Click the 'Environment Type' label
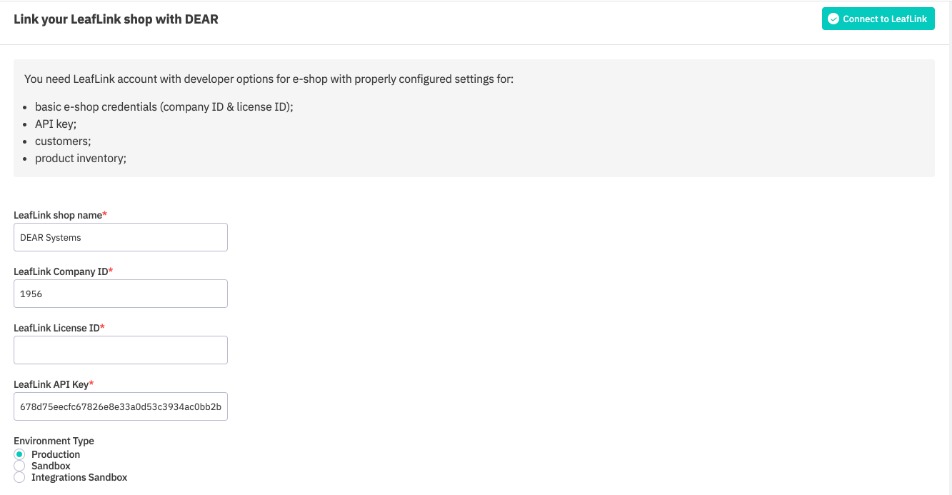The width and height of the screenshot is (952, 495). coord(53,440)
